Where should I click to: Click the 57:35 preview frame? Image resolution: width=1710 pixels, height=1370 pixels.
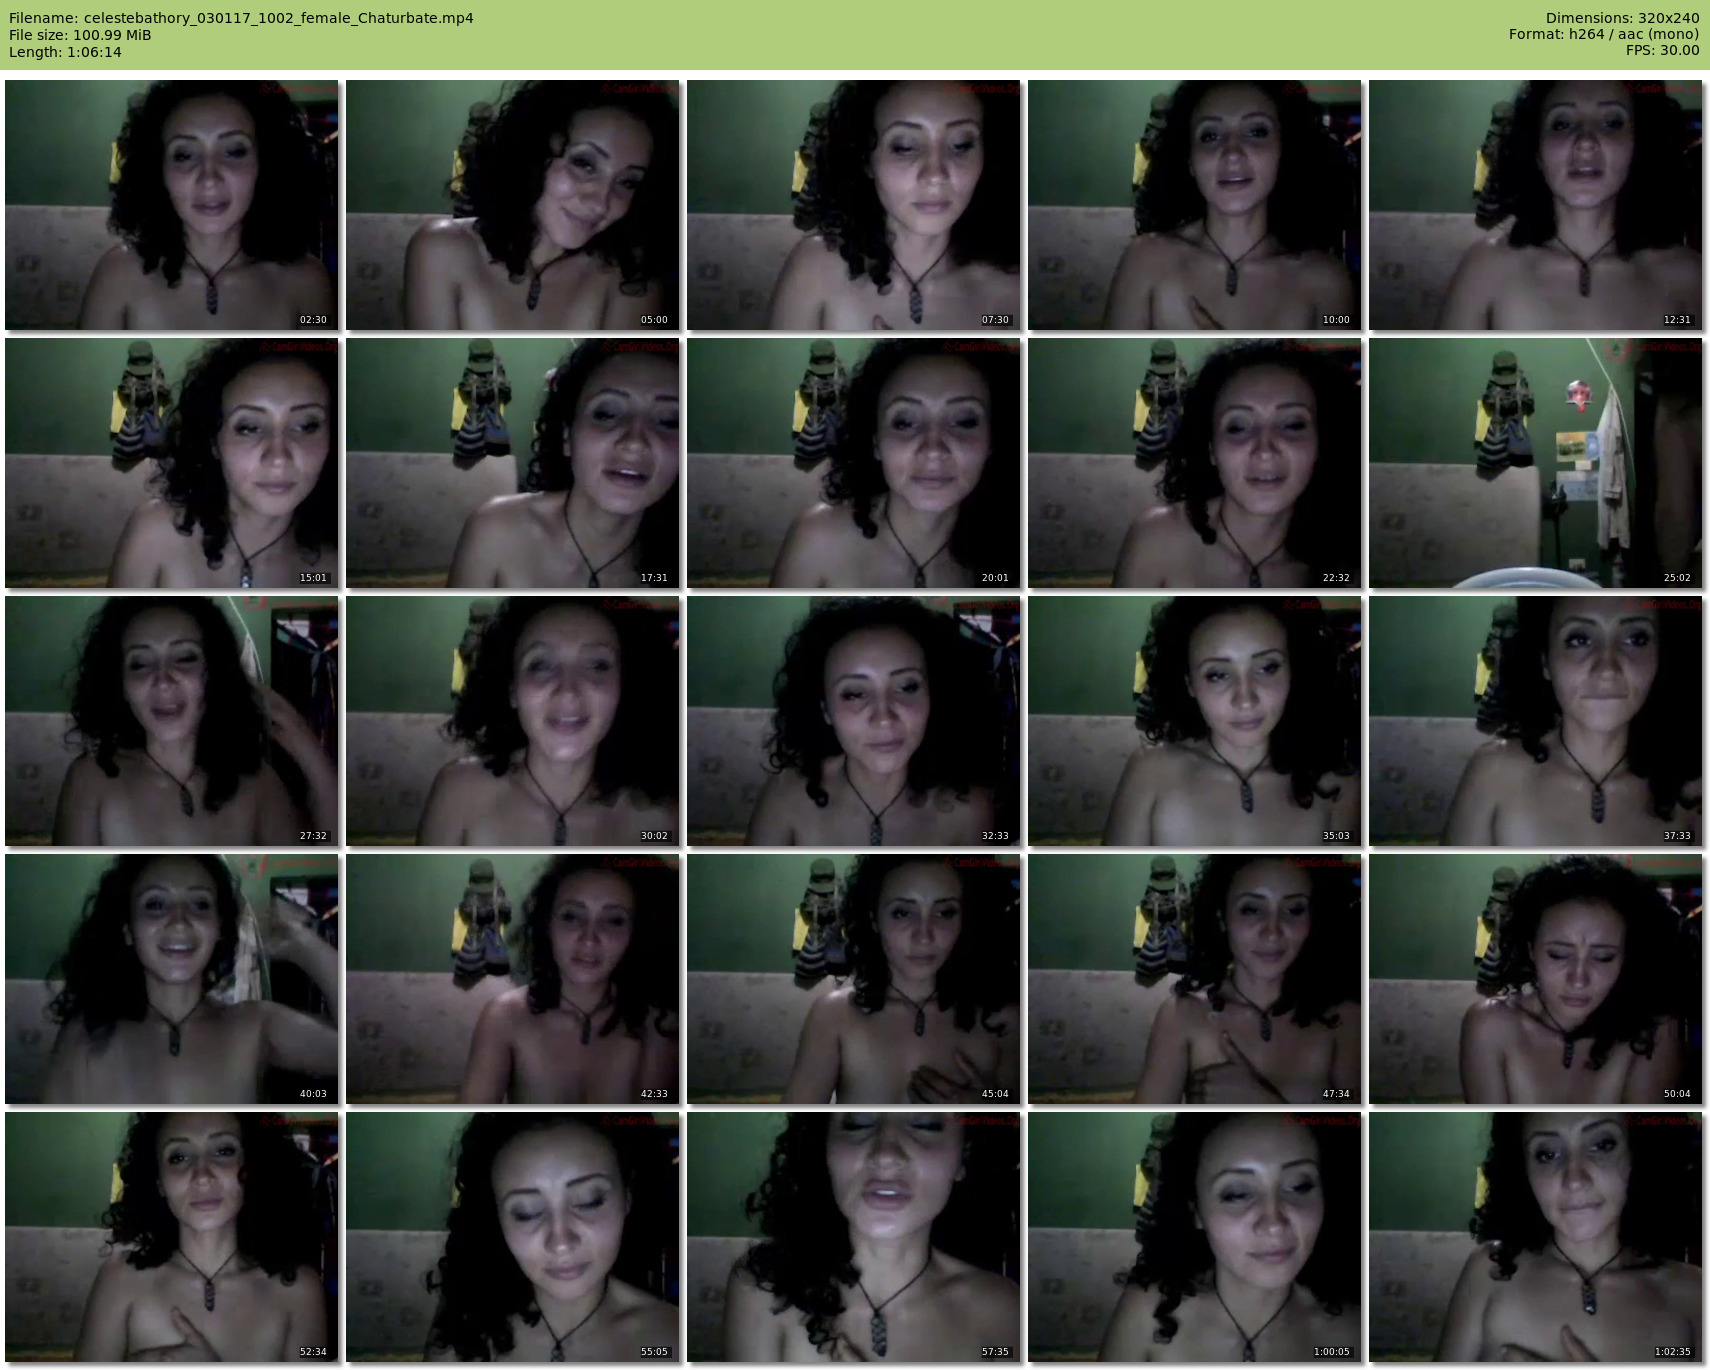click(x=854, y=1237)
